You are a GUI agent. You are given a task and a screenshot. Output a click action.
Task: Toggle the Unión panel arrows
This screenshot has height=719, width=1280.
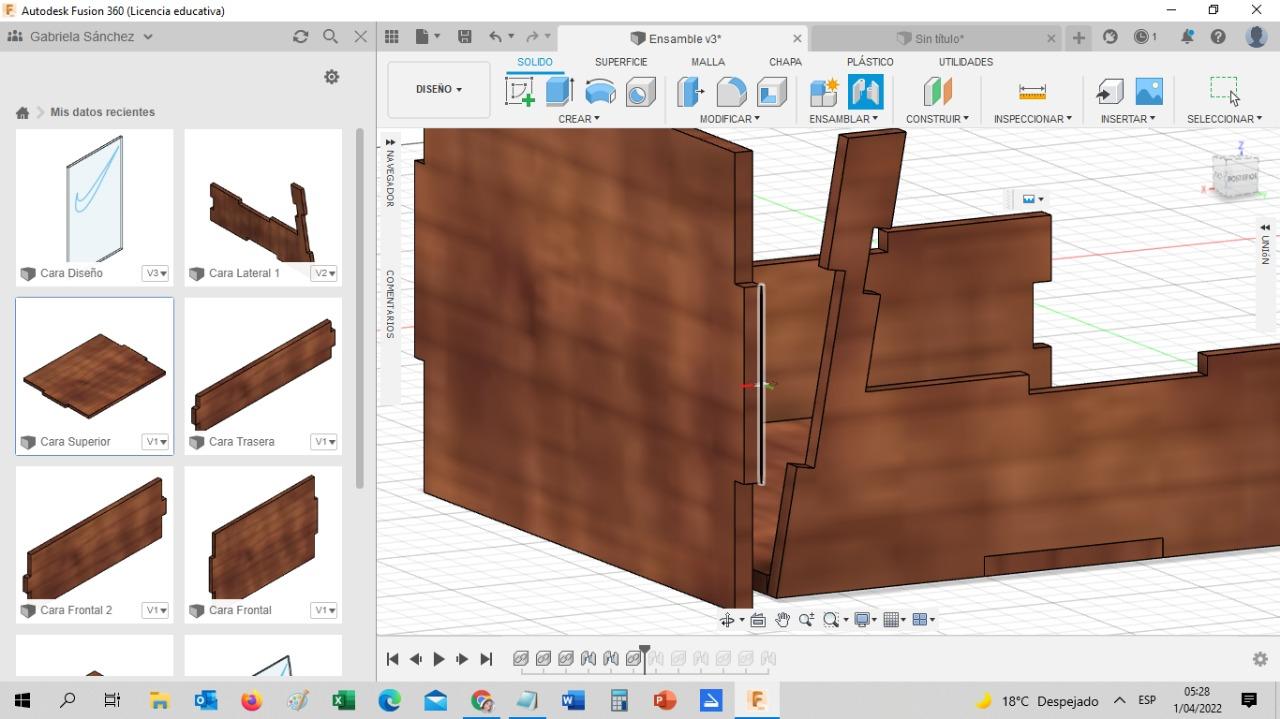pyautogui.click(x=1265, y=228)
